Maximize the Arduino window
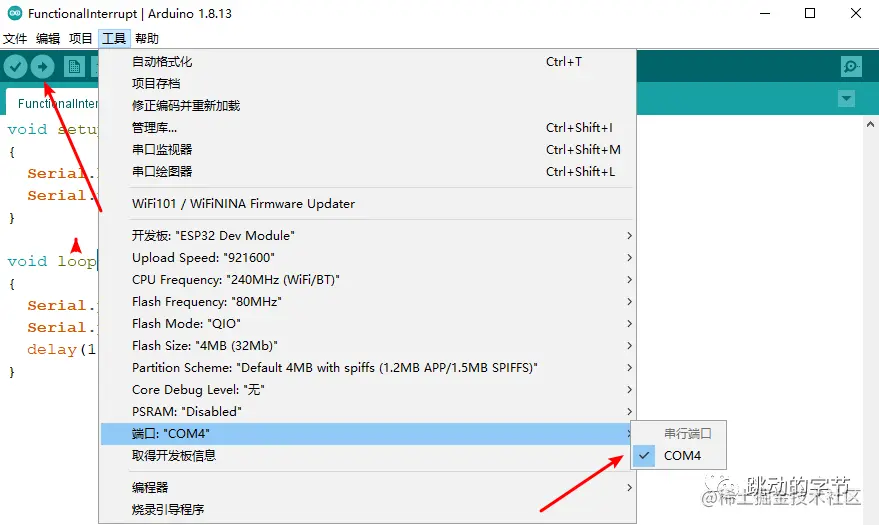The height and width of the screenshot is (525, 879). 810,13
